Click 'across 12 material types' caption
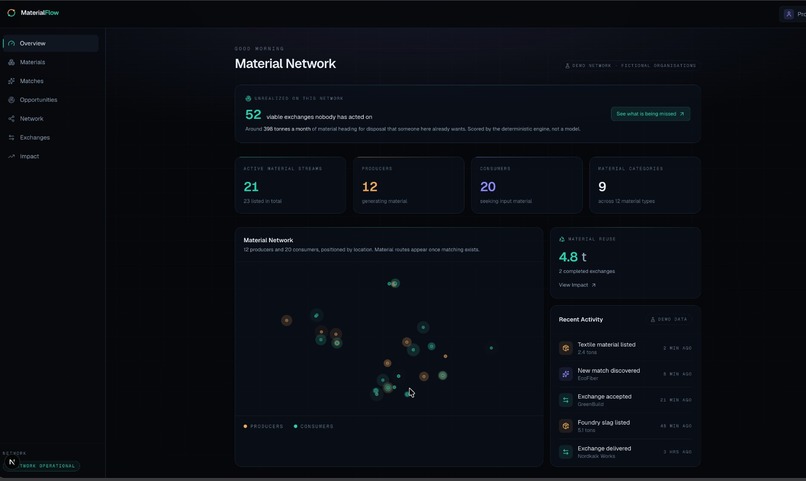The image size is (806, 481). [627, 201]
